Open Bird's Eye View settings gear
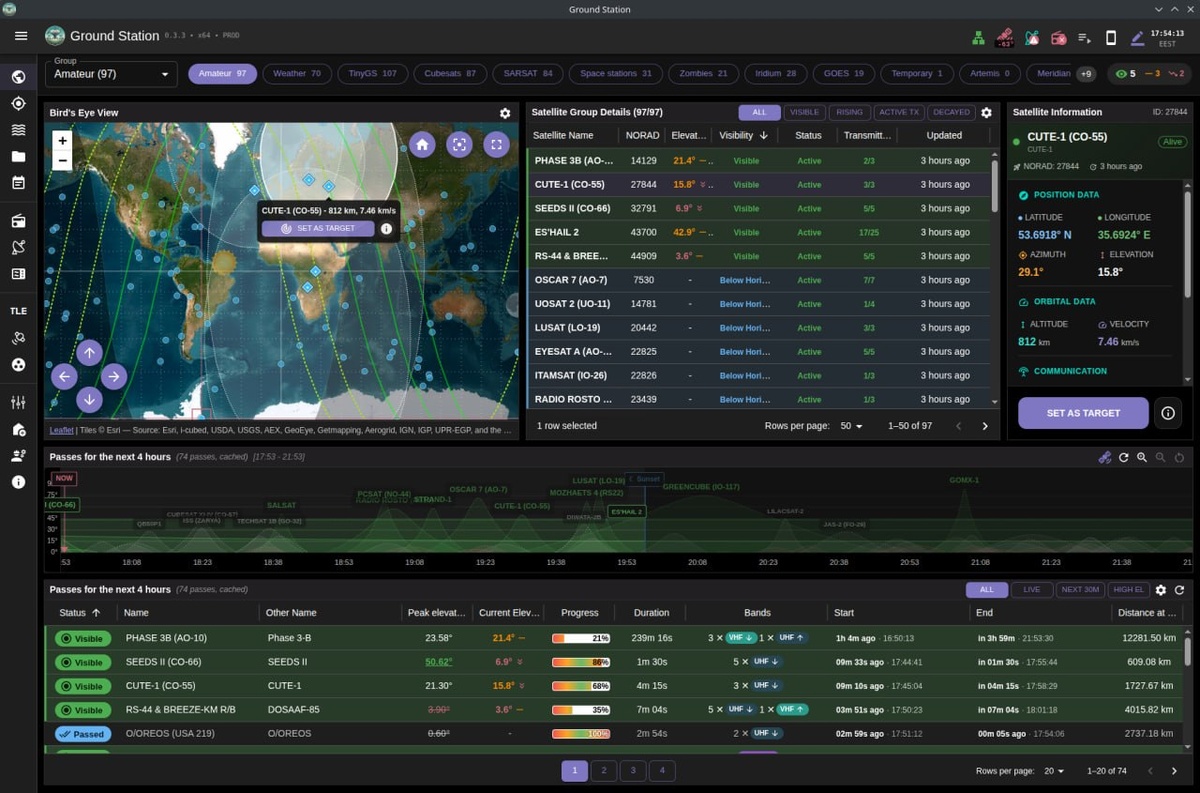 [x=505, y=114]
